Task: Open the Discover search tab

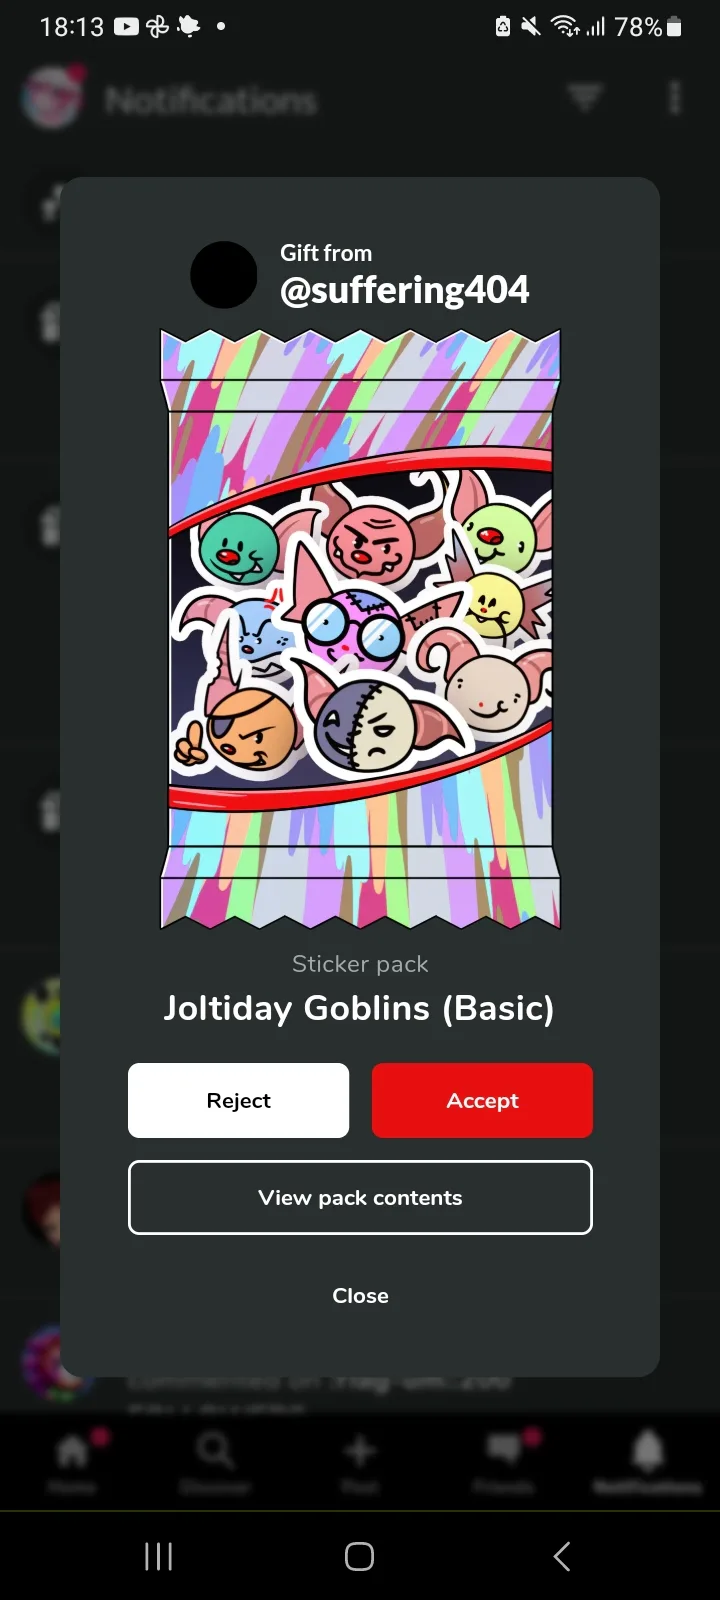Action: 215,1460
